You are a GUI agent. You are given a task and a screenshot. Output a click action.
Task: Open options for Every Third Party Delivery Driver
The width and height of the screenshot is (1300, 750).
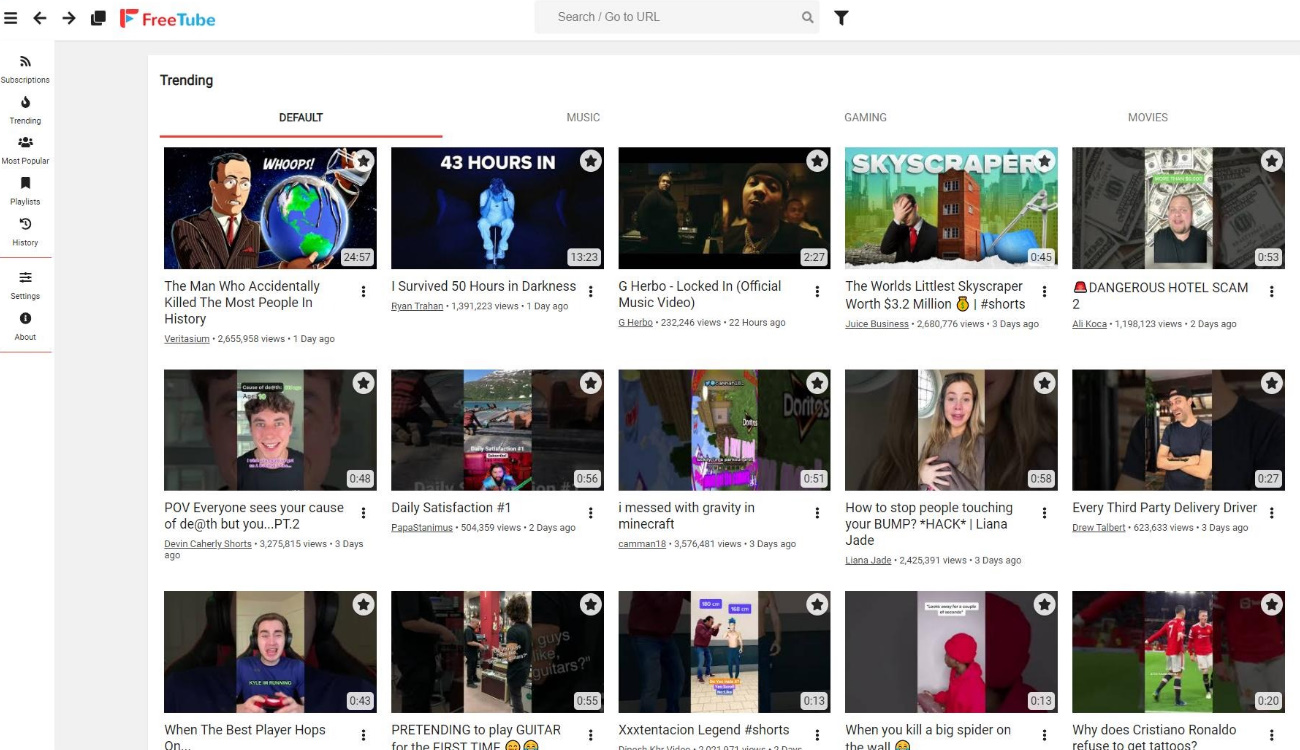(1272, 513)
